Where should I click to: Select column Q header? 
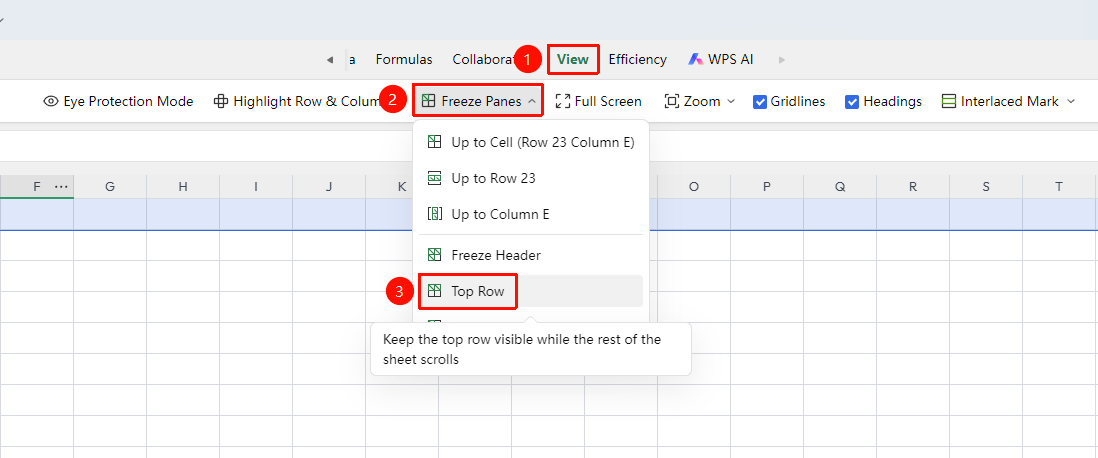840,187
